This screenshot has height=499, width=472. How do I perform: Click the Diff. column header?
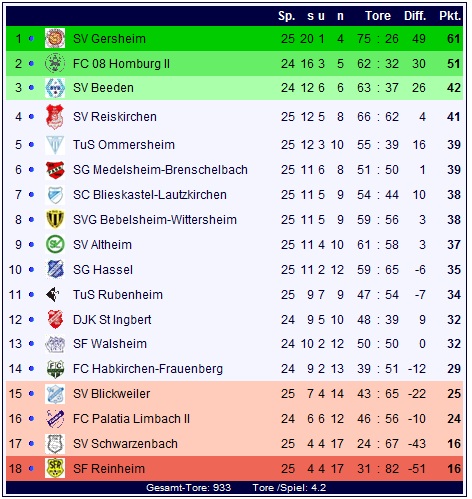coord(415,16)
